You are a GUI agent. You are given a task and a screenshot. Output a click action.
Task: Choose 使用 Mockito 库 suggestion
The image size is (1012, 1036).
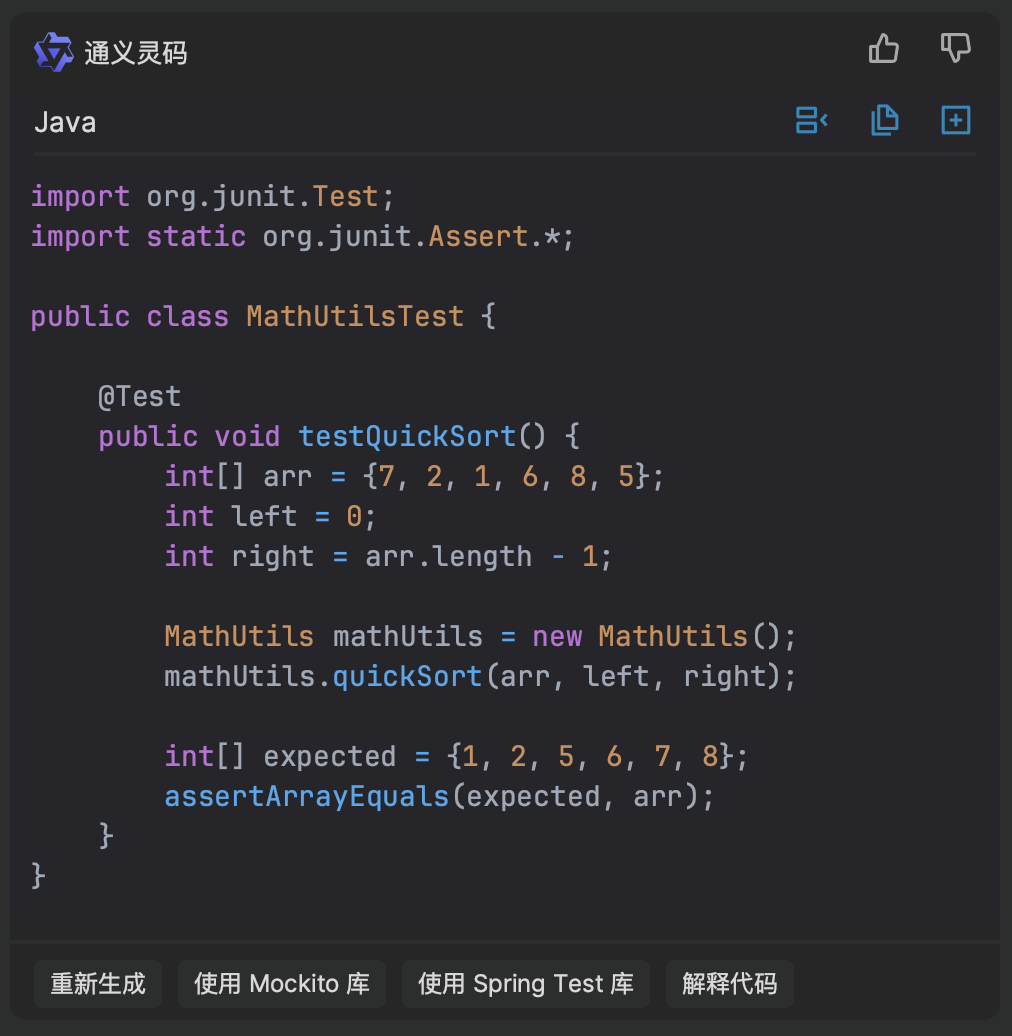point(282,984)
